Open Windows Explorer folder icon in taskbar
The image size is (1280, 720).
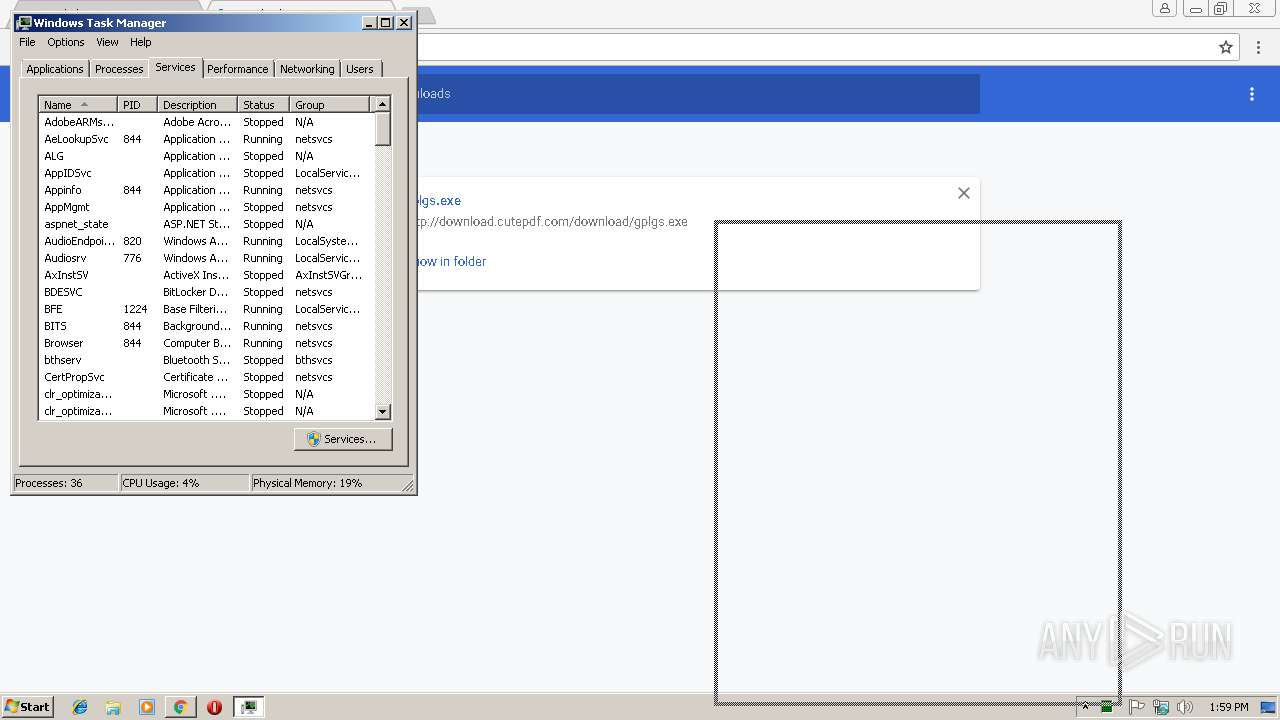tap(113, 707)
